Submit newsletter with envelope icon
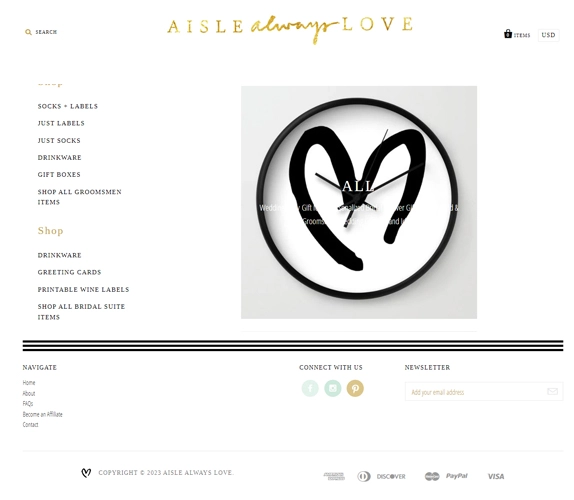This screenshot has height=500, width=574. [x=552, y=391]
